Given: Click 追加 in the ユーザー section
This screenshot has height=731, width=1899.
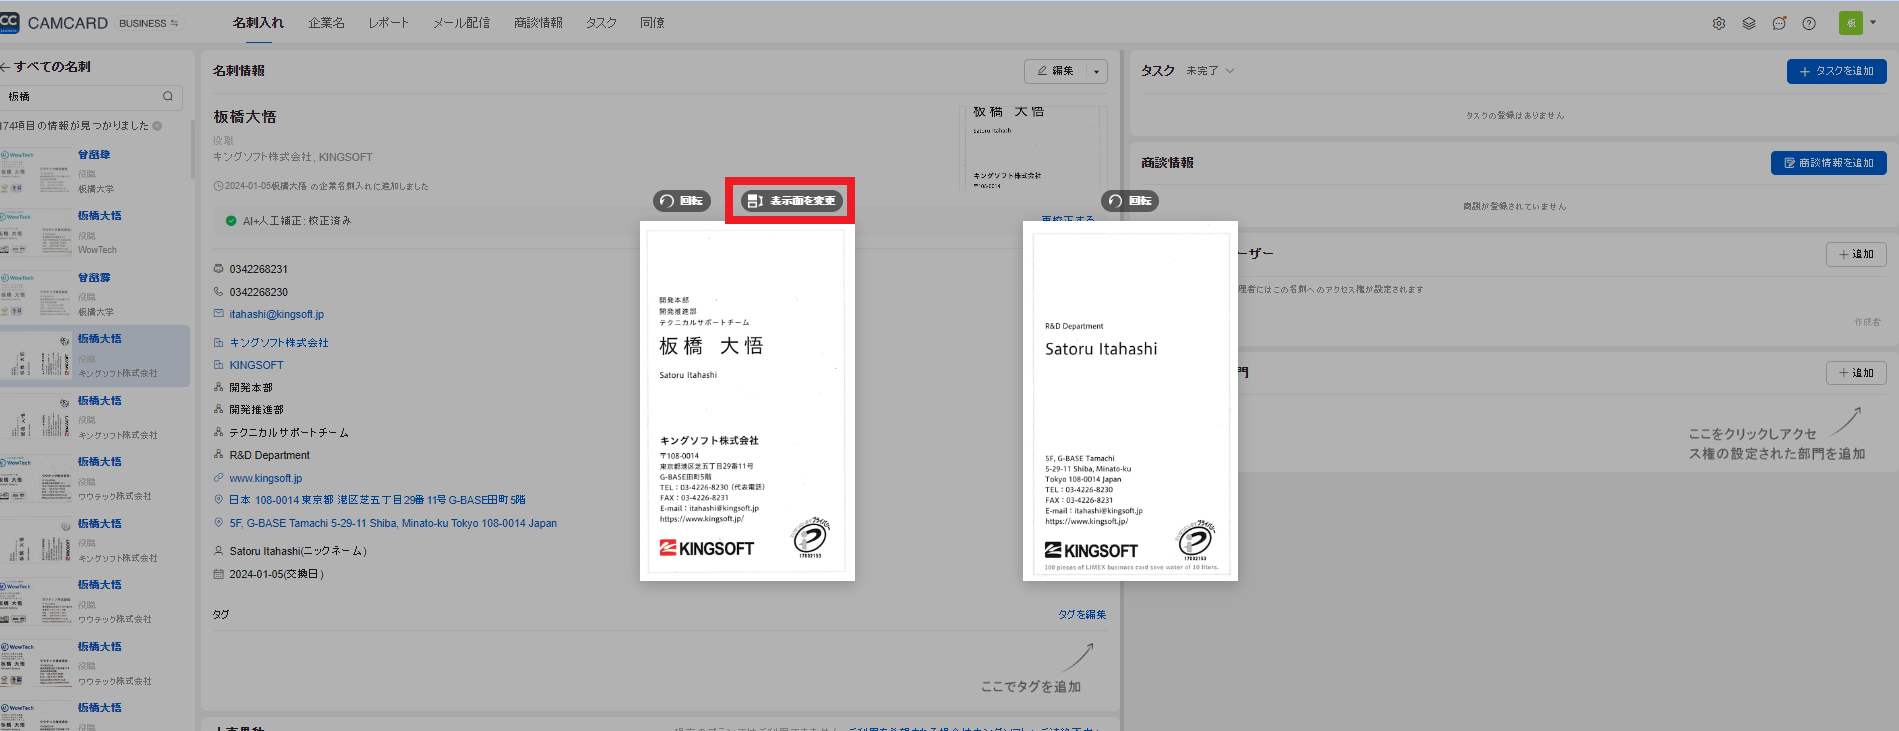Looking at the screenshot, I should 1856,254.
